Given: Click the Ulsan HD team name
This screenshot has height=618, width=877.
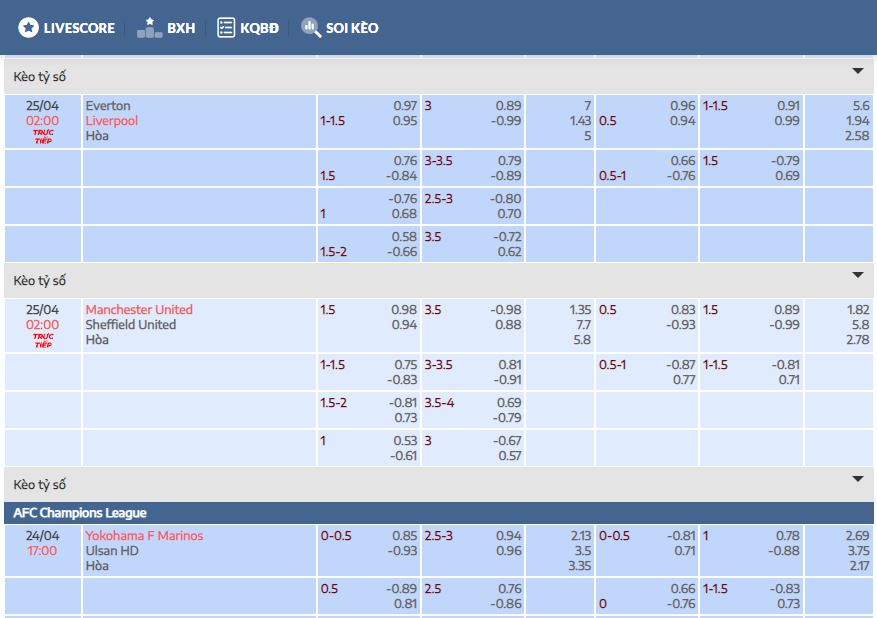Looking at the screenshot, I should click(112, 551).
